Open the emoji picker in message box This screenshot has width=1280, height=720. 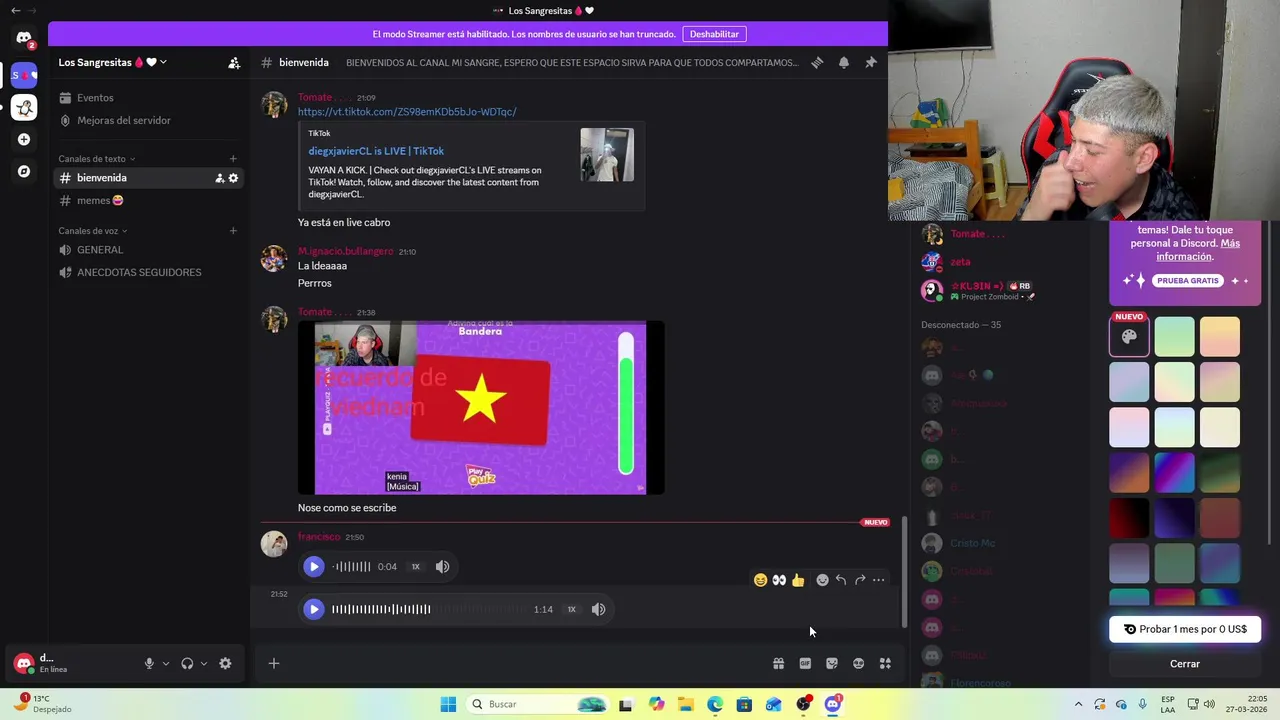(x=858, y=663)
